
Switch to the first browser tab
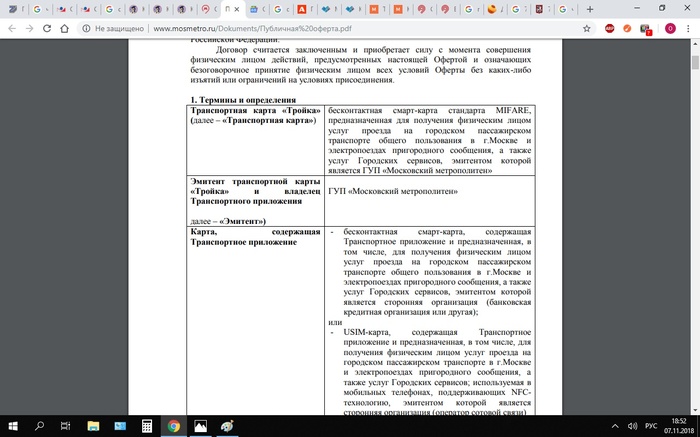(x=10, y=8)
